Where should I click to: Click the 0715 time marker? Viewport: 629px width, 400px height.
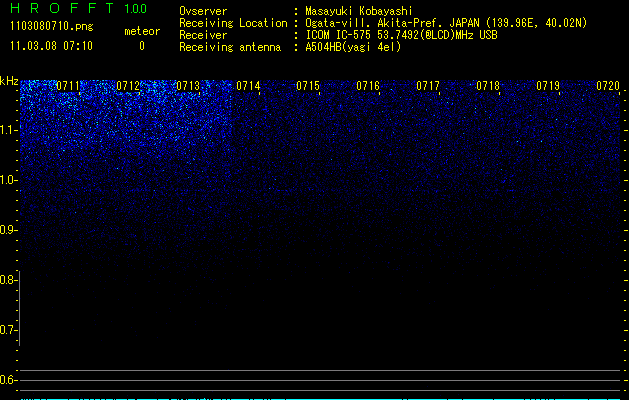(308, 86)
